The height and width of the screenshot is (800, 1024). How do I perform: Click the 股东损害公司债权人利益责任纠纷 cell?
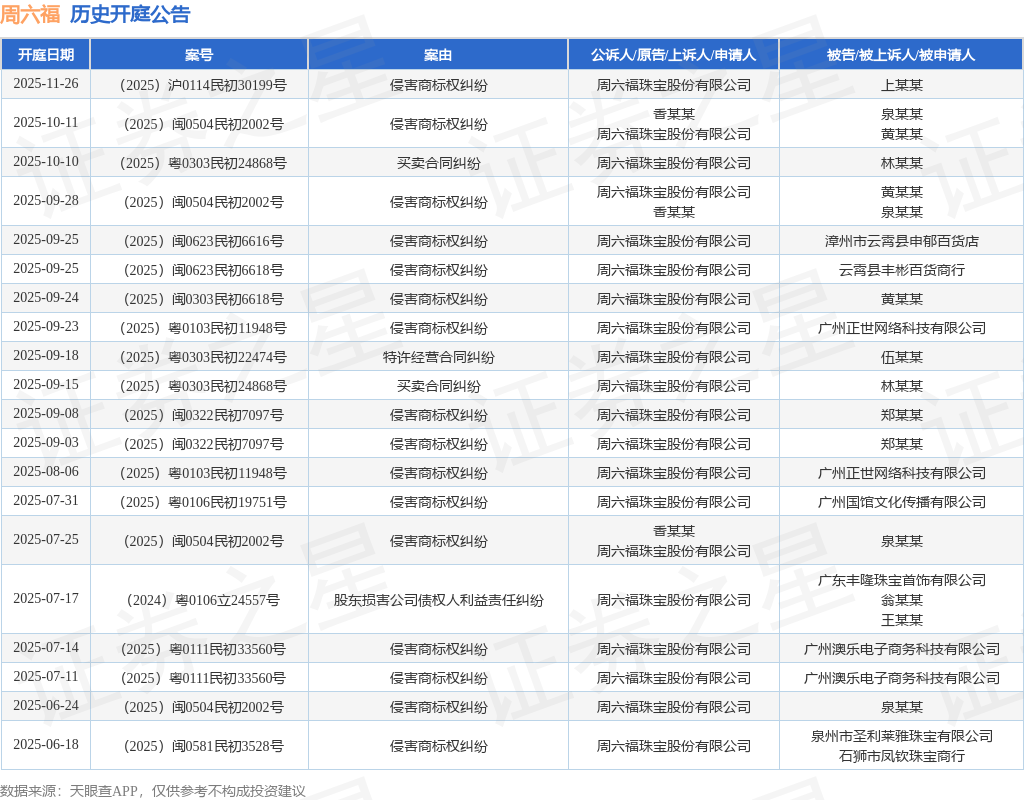438,600
